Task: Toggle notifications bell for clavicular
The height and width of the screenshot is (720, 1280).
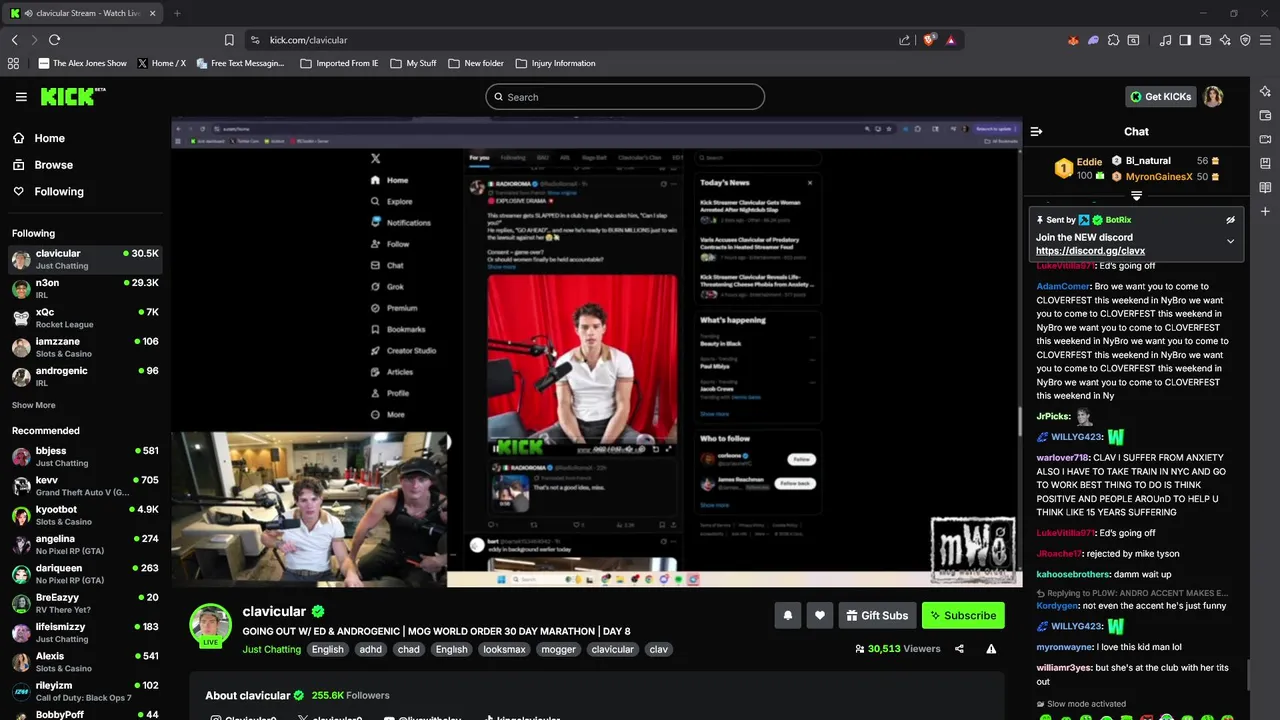Action: point(787,615)
